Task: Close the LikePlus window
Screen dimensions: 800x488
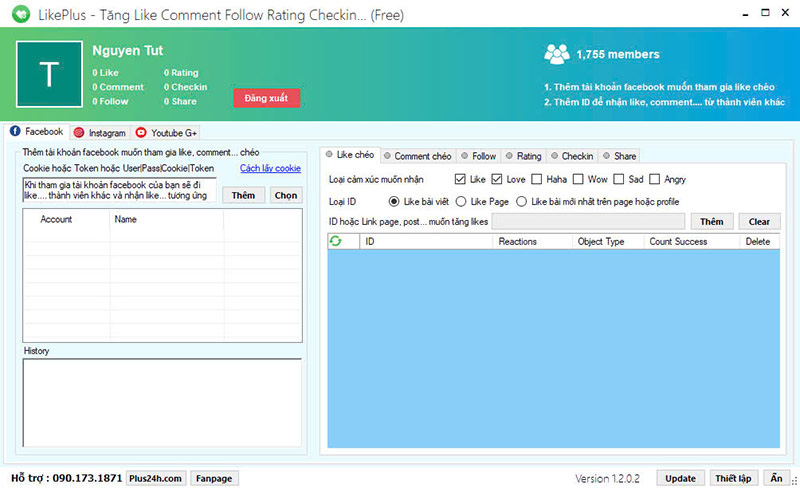Action: 785,12
